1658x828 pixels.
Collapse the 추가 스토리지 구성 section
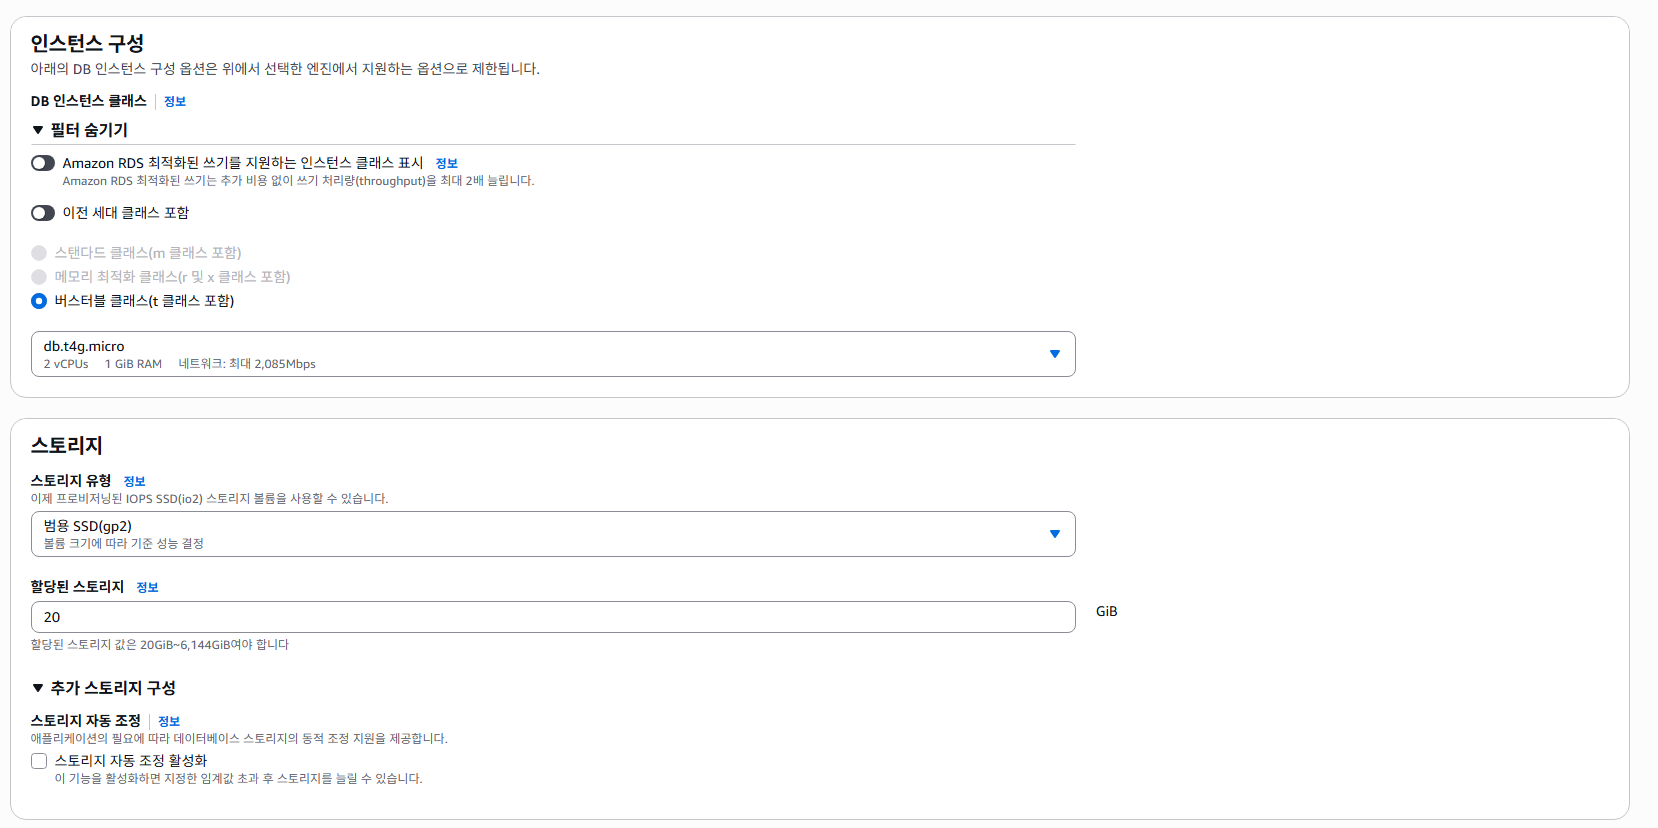point(113,688)
